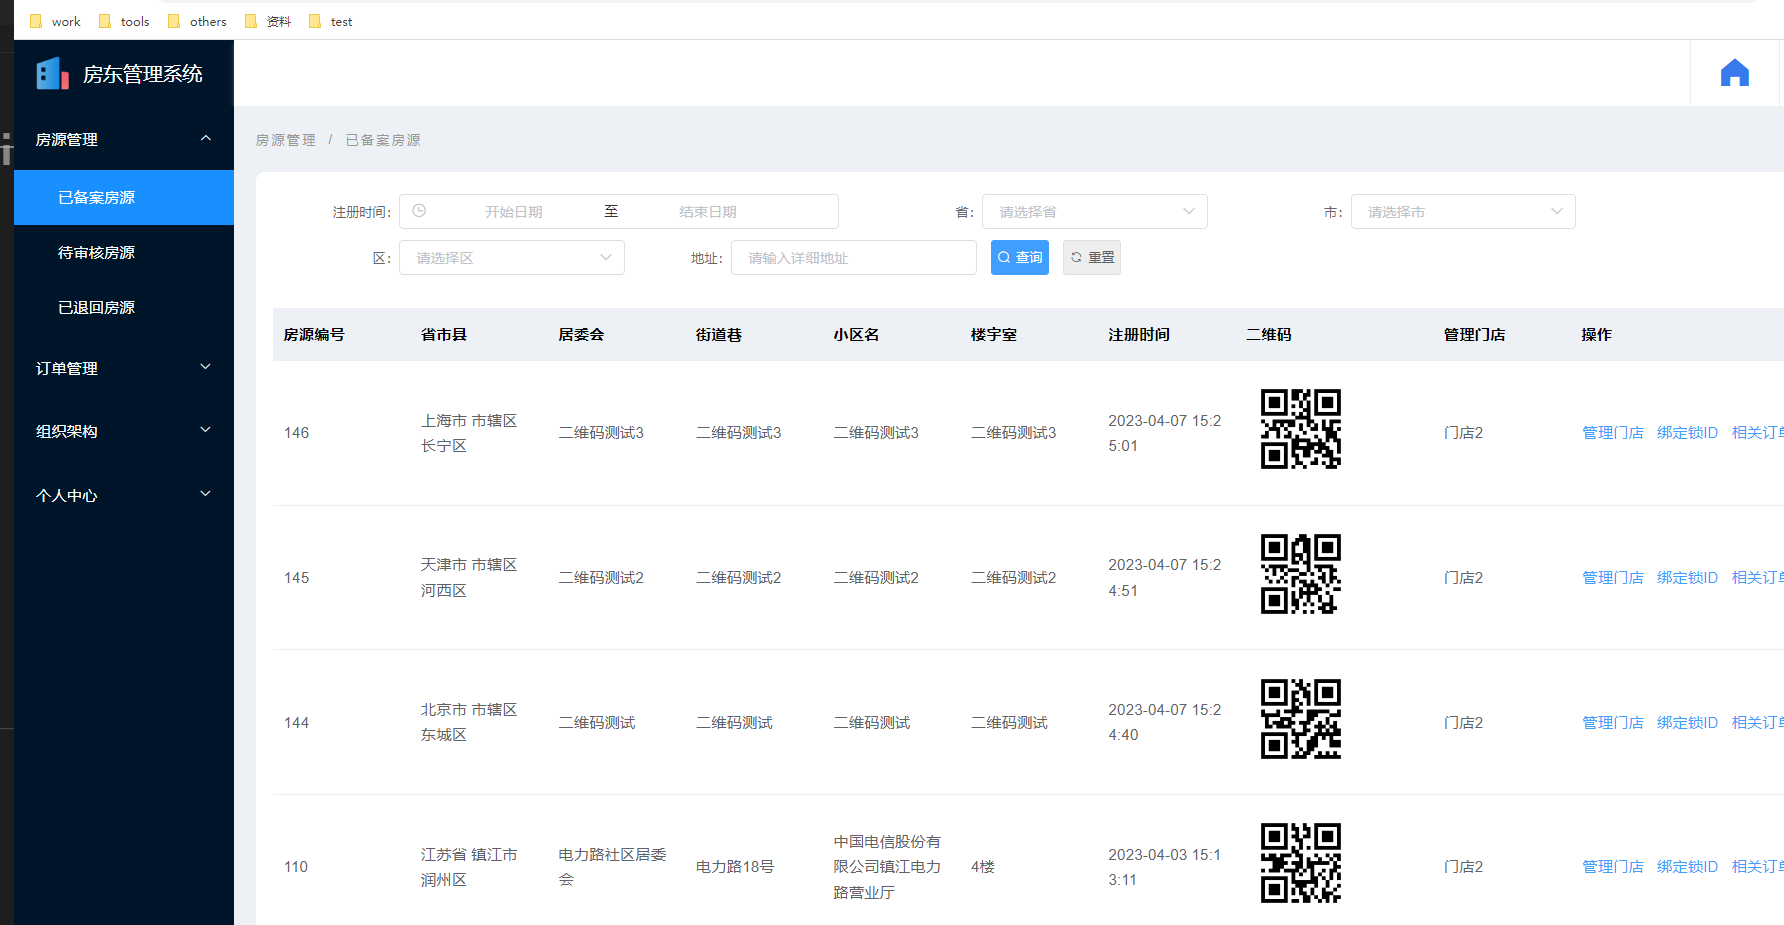
Task: Click 已备案房源 in the breadcrumb
Action: 383,140
